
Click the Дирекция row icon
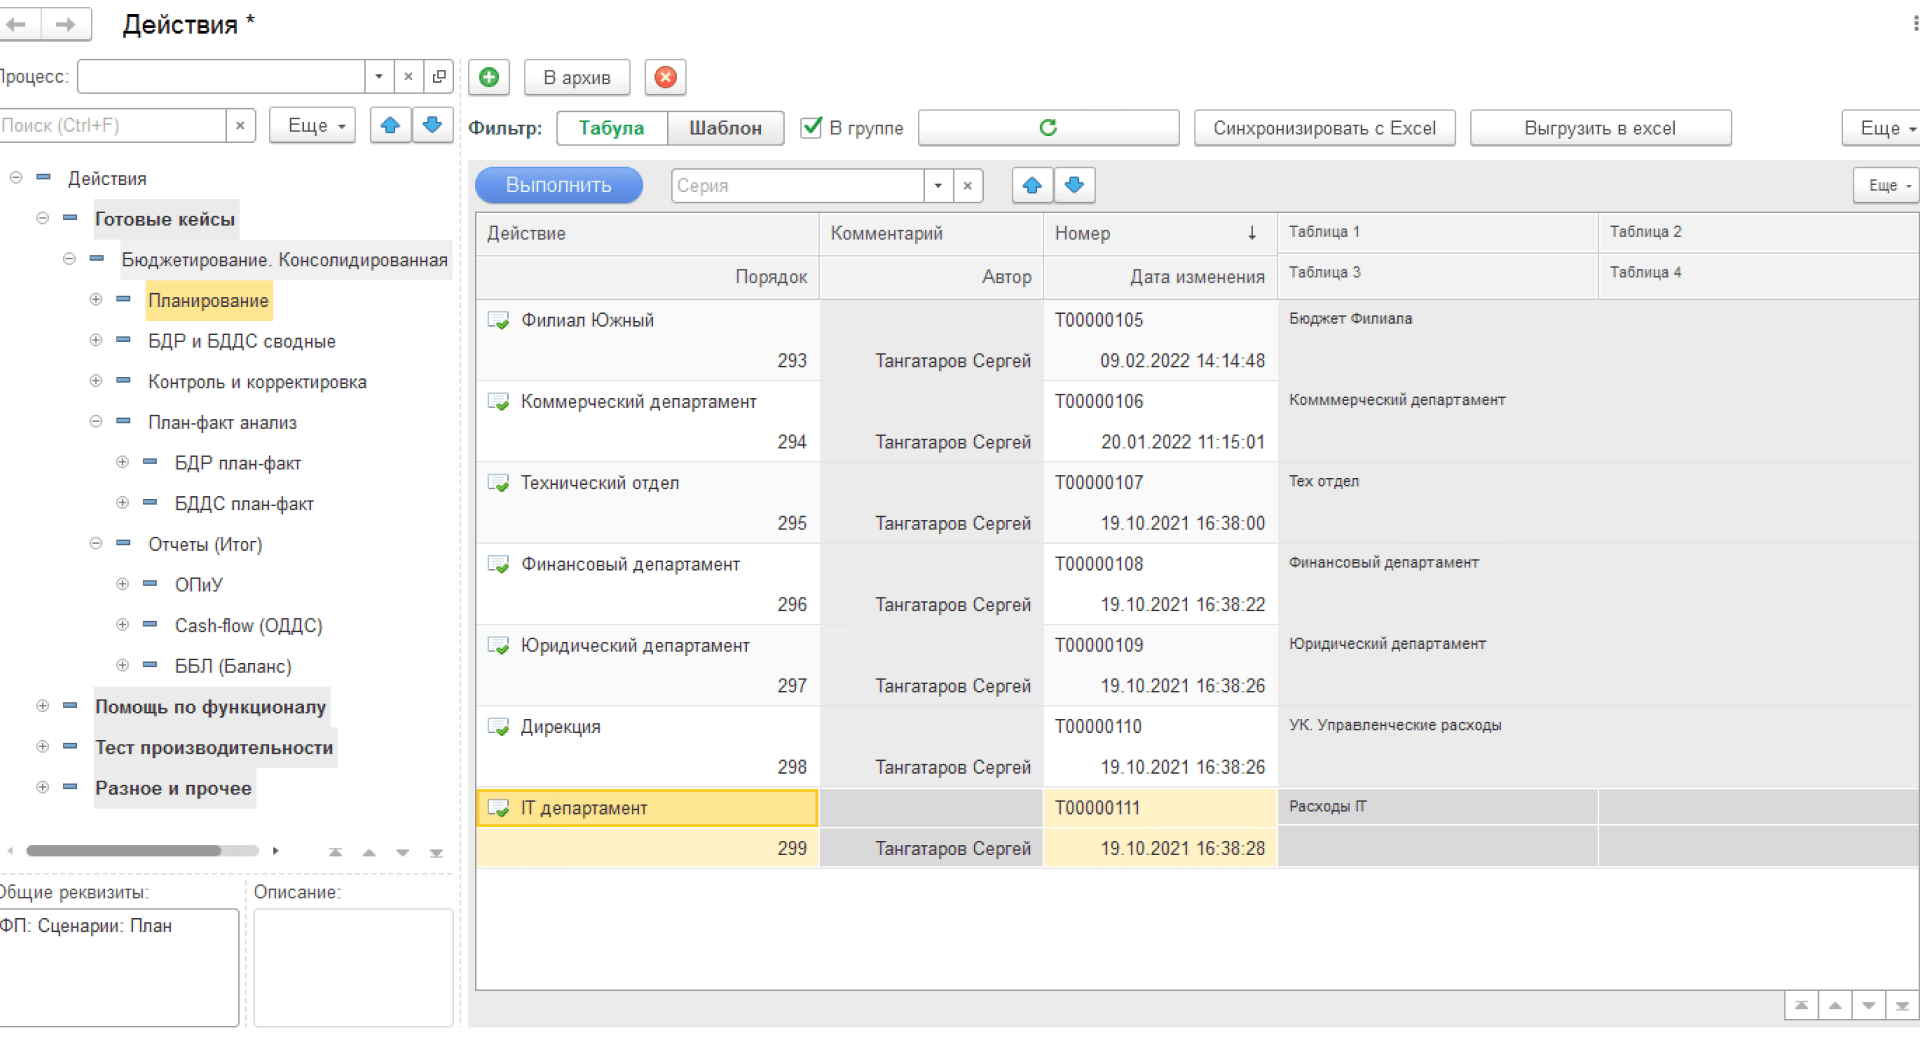click(x=498, y=727)
